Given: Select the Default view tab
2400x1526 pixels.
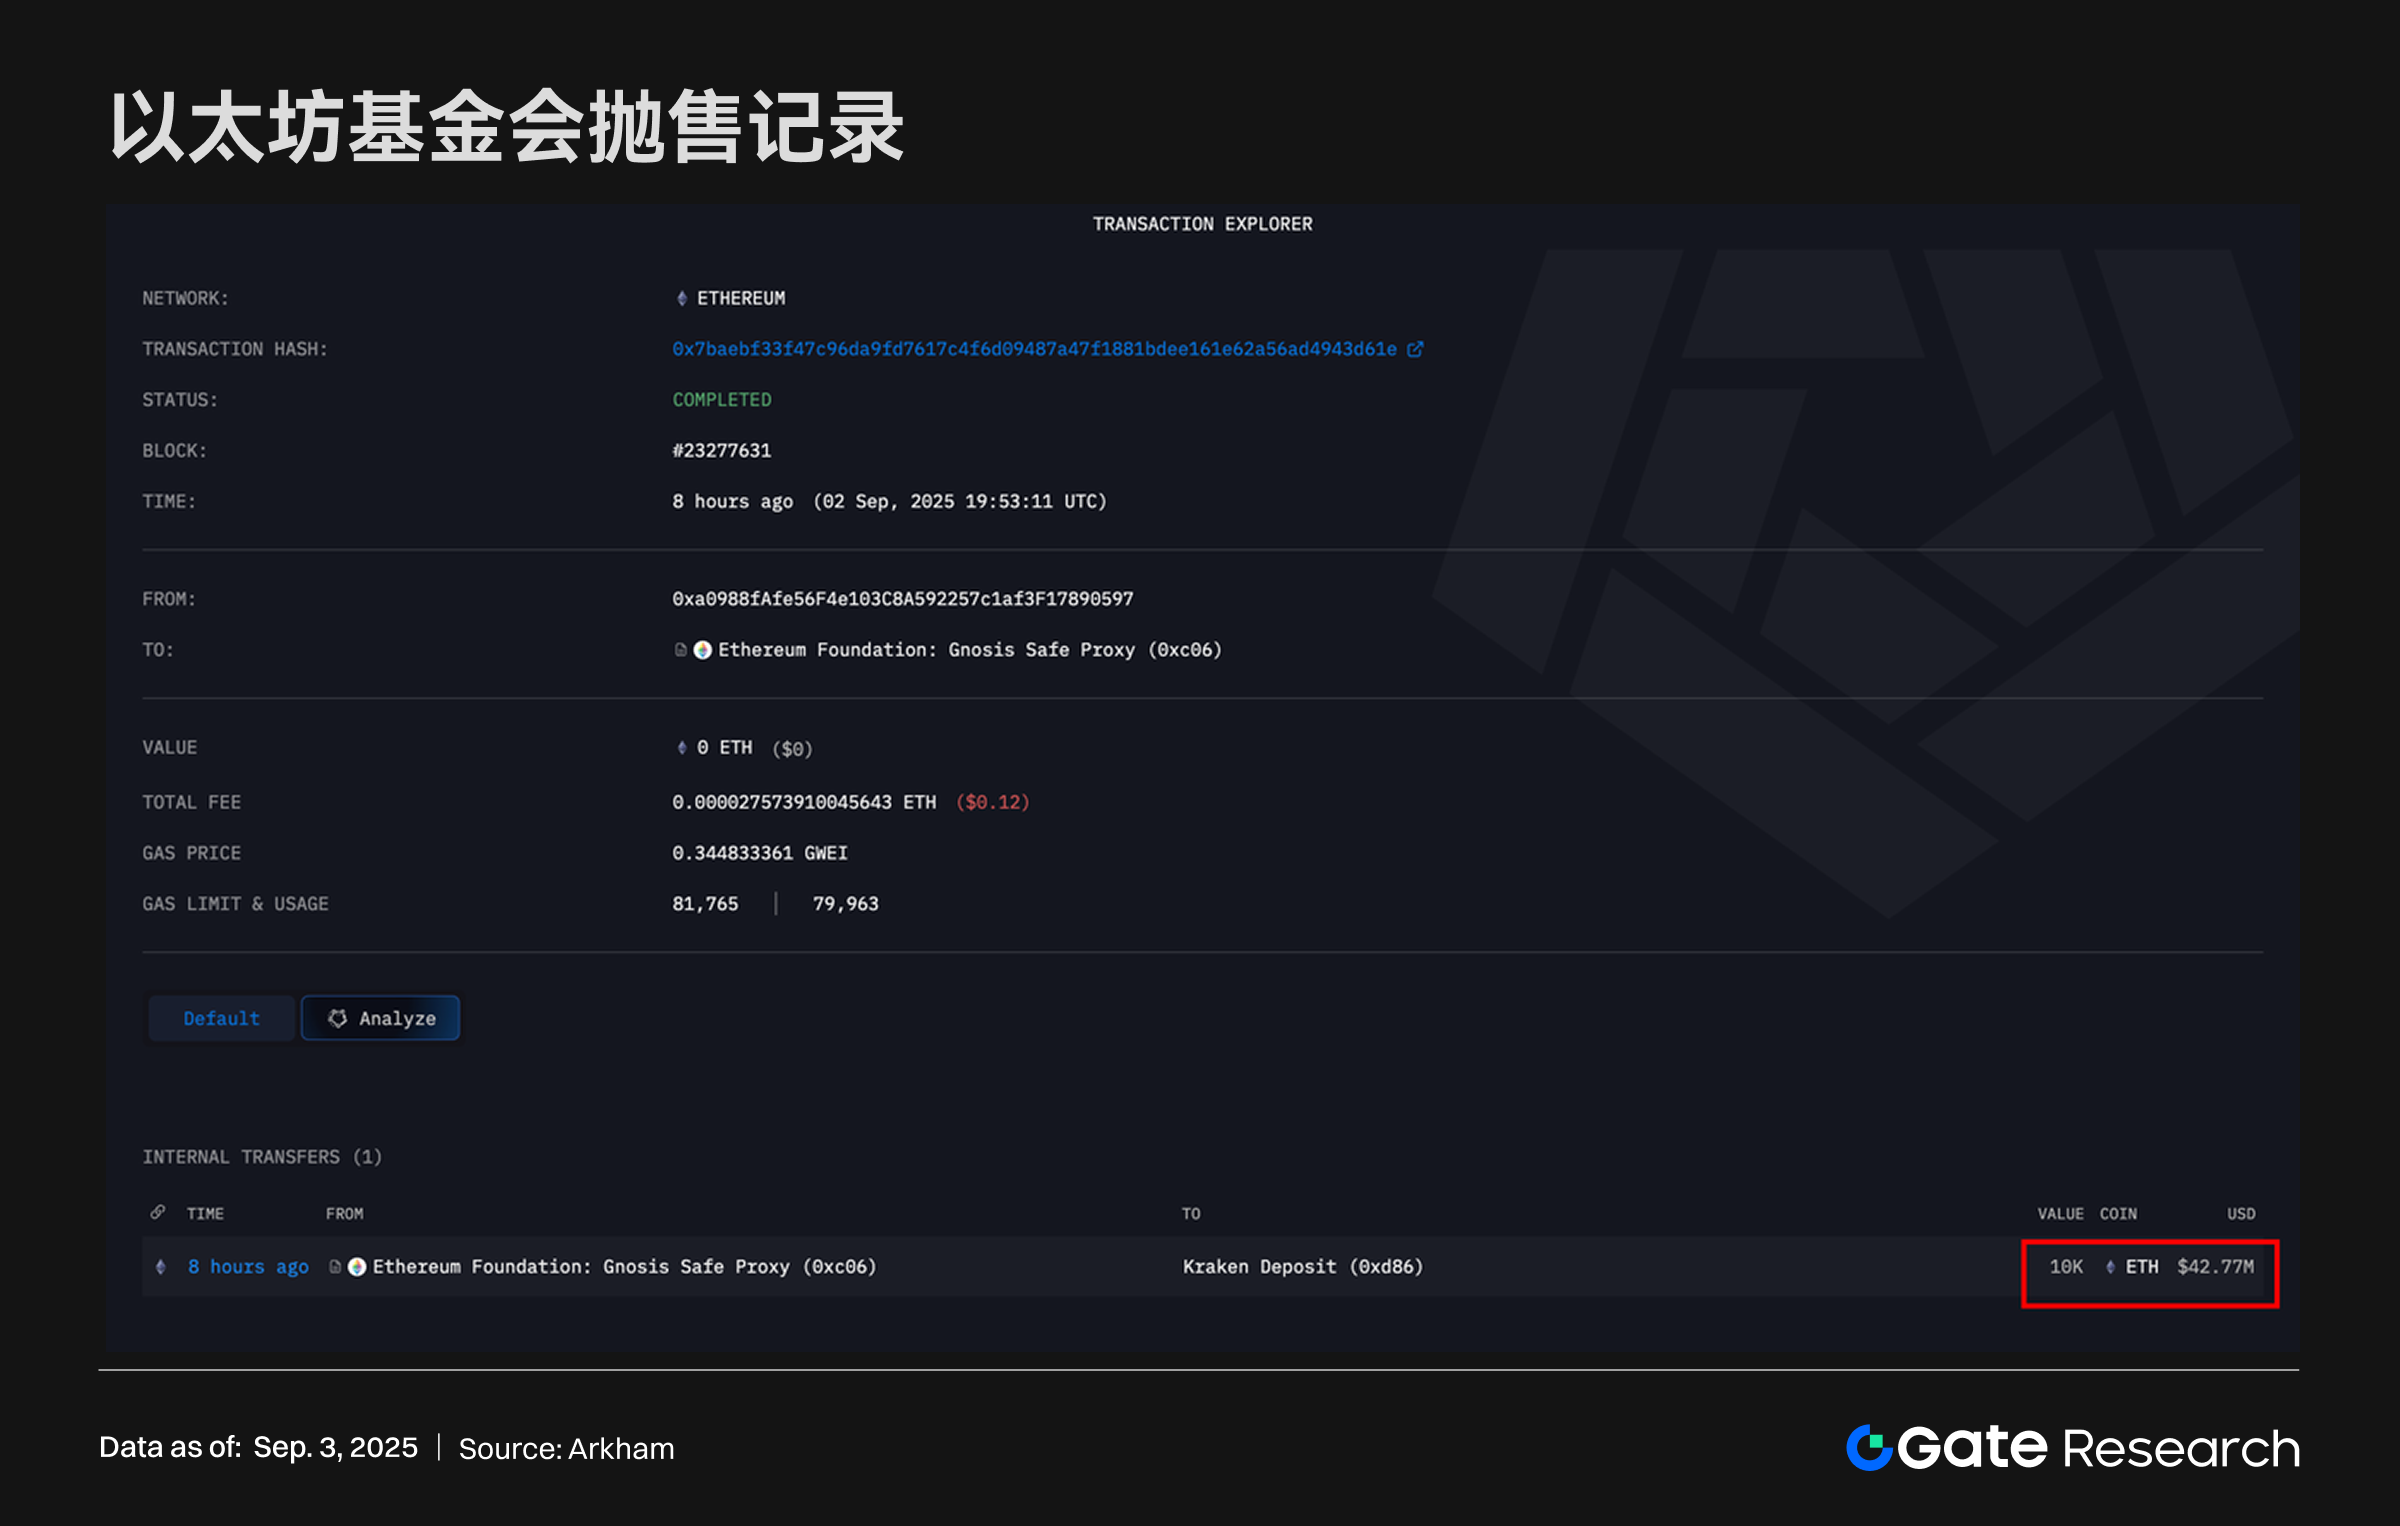Looking at the screenshot, I should pos(222,1018).
